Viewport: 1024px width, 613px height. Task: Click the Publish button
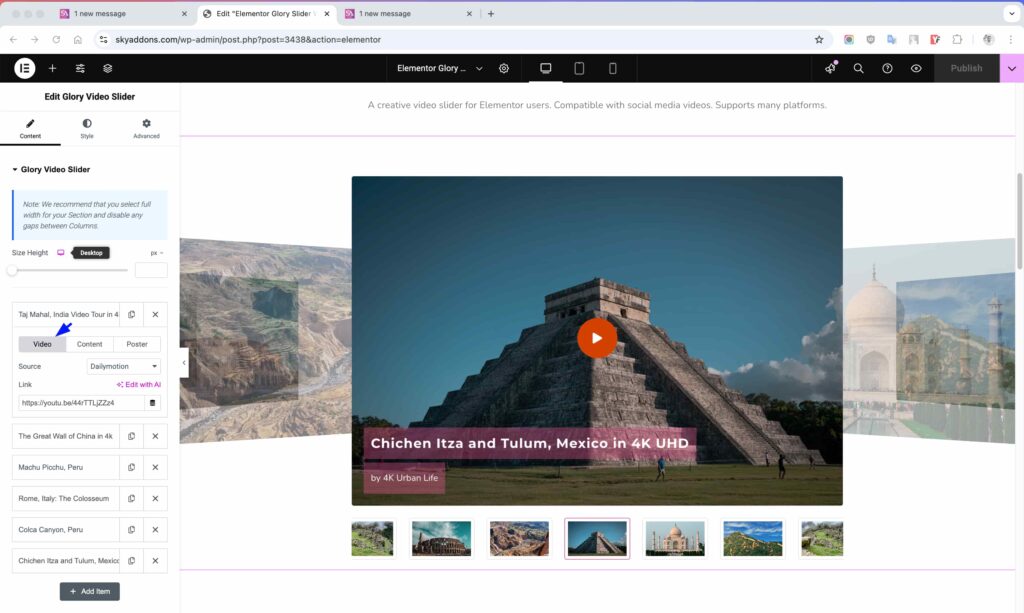pos(967,68)
